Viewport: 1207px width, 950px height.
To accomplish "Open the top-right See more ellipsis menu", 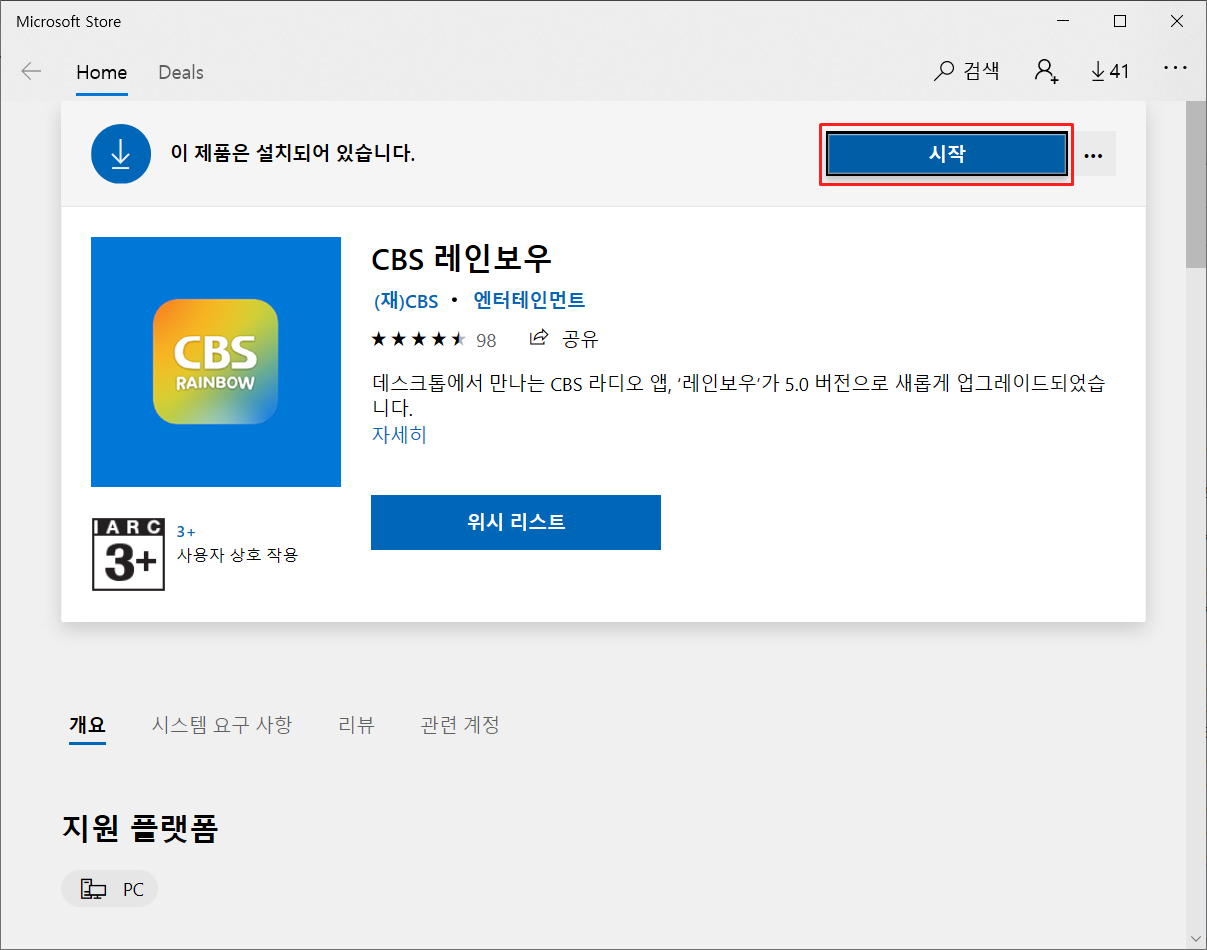I will 1175,69.
